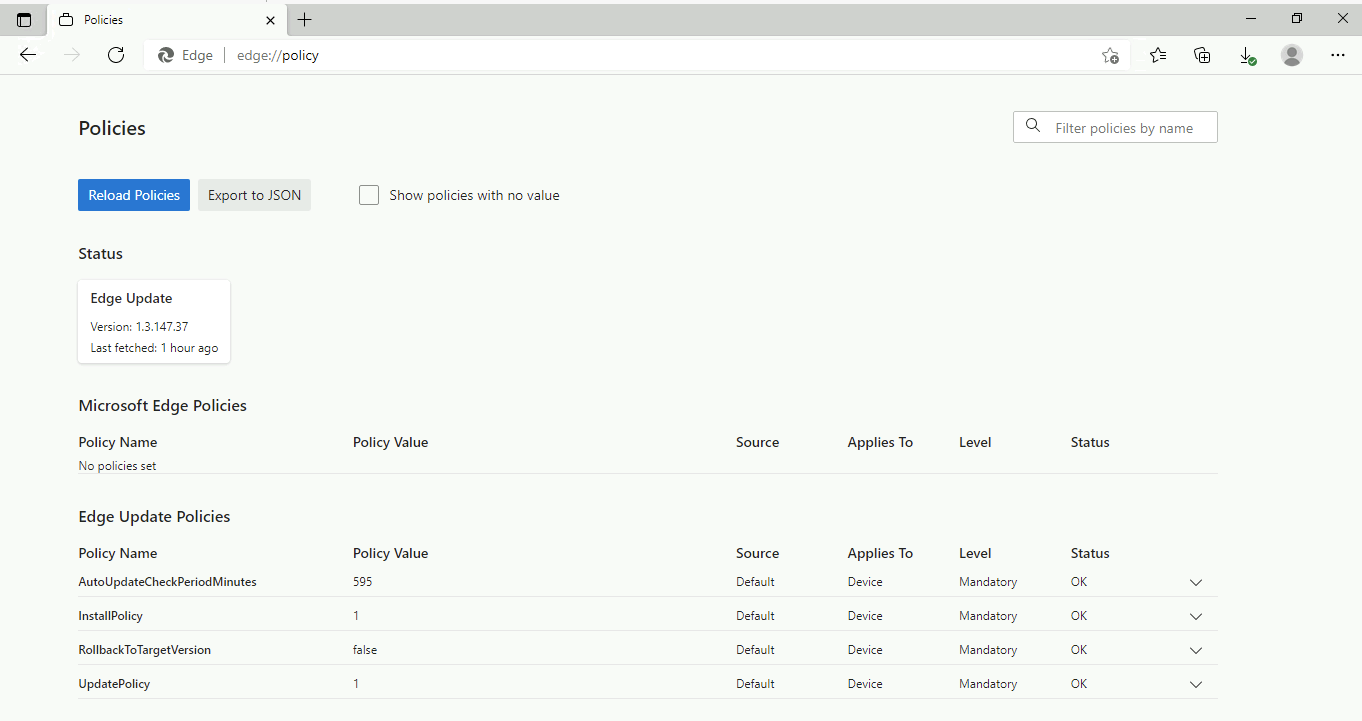This screenshot has width=1362, height=721.
Task: Open Settings and more ellipsis menu
Action: [1338, 55]
